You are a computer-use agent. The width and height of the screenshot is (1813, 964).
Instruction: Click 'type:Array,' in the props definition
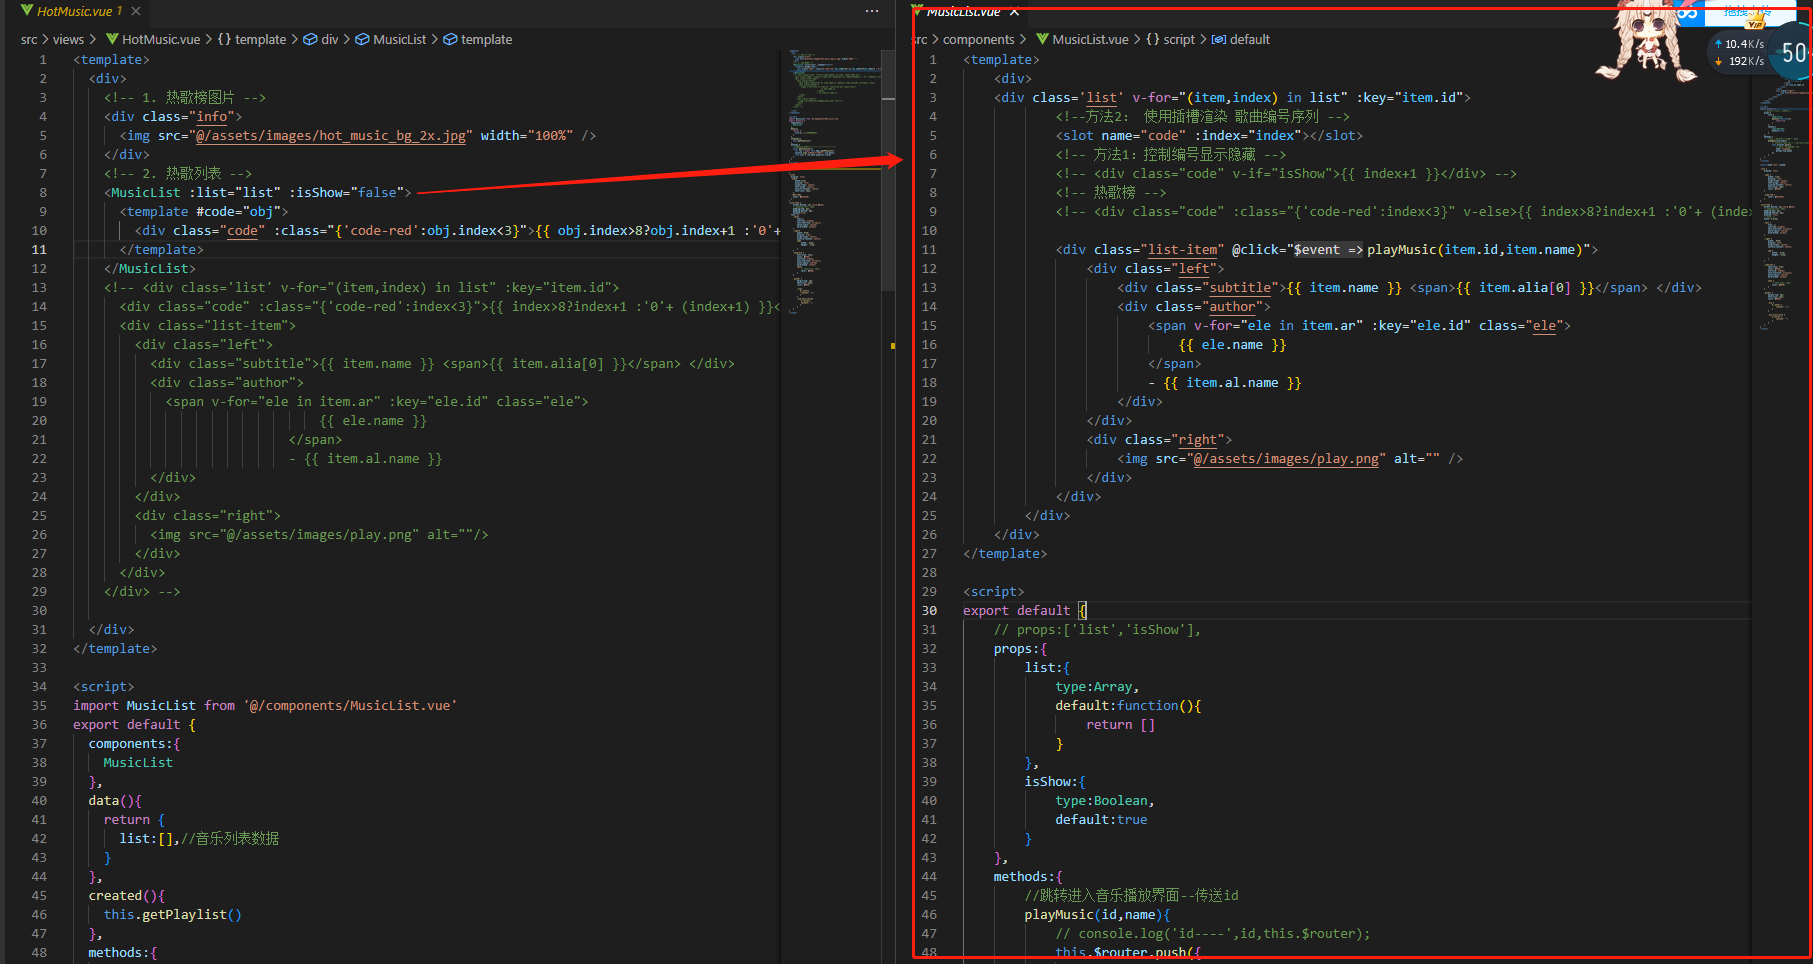click(1097, 687)
